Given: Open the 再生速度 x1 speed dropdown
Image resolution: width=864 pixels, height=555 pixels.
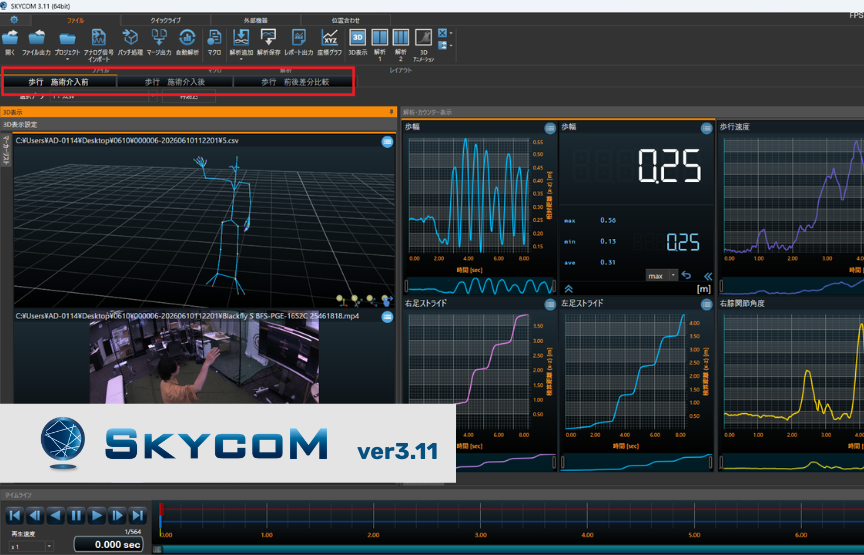Looking at the screenshot, I should pos(31,546).
